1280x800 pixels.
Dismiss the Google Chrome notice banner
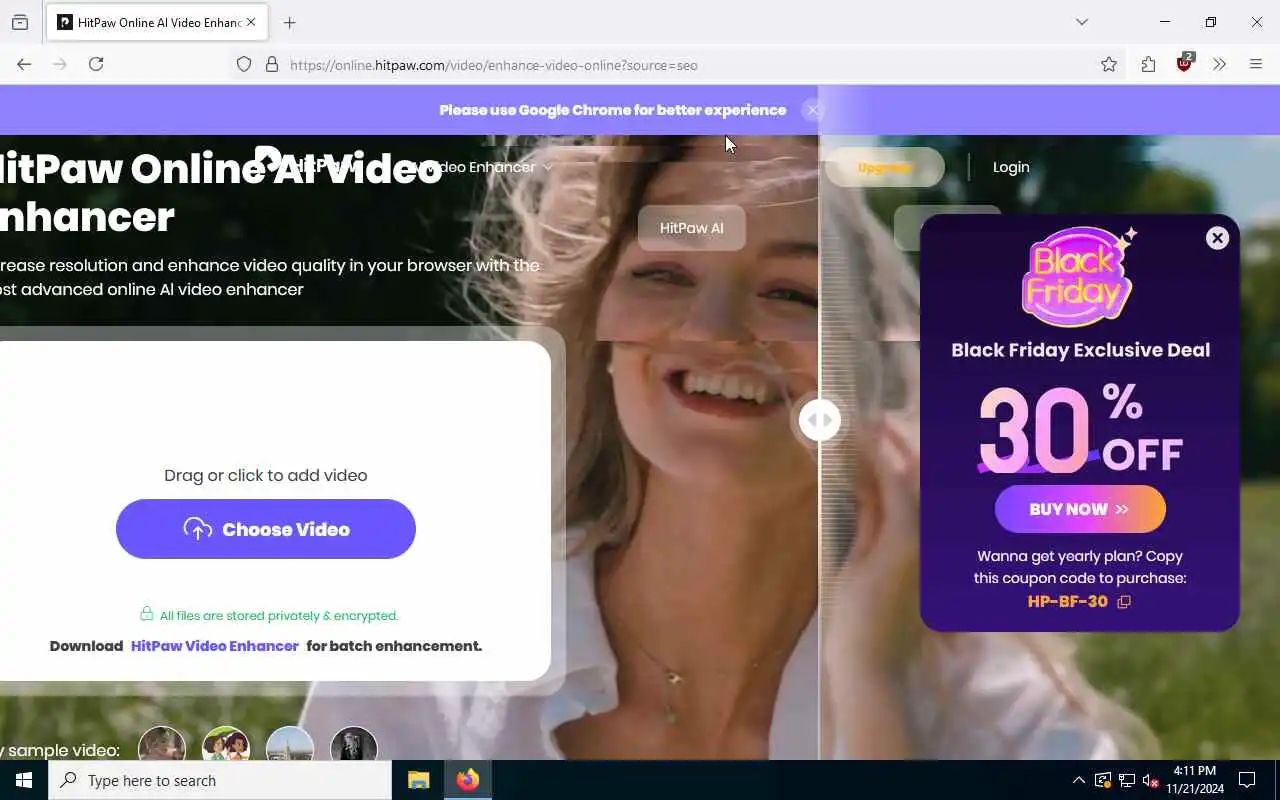(x=813, y=110)
